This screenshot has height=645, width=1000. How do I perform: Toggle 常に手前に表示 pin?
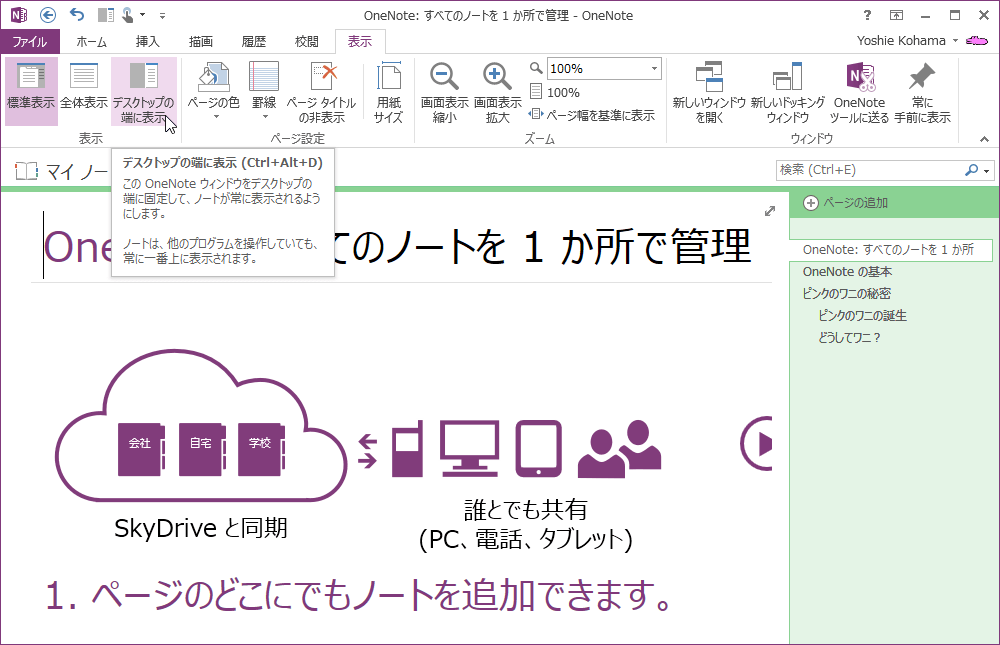(922, 93)
